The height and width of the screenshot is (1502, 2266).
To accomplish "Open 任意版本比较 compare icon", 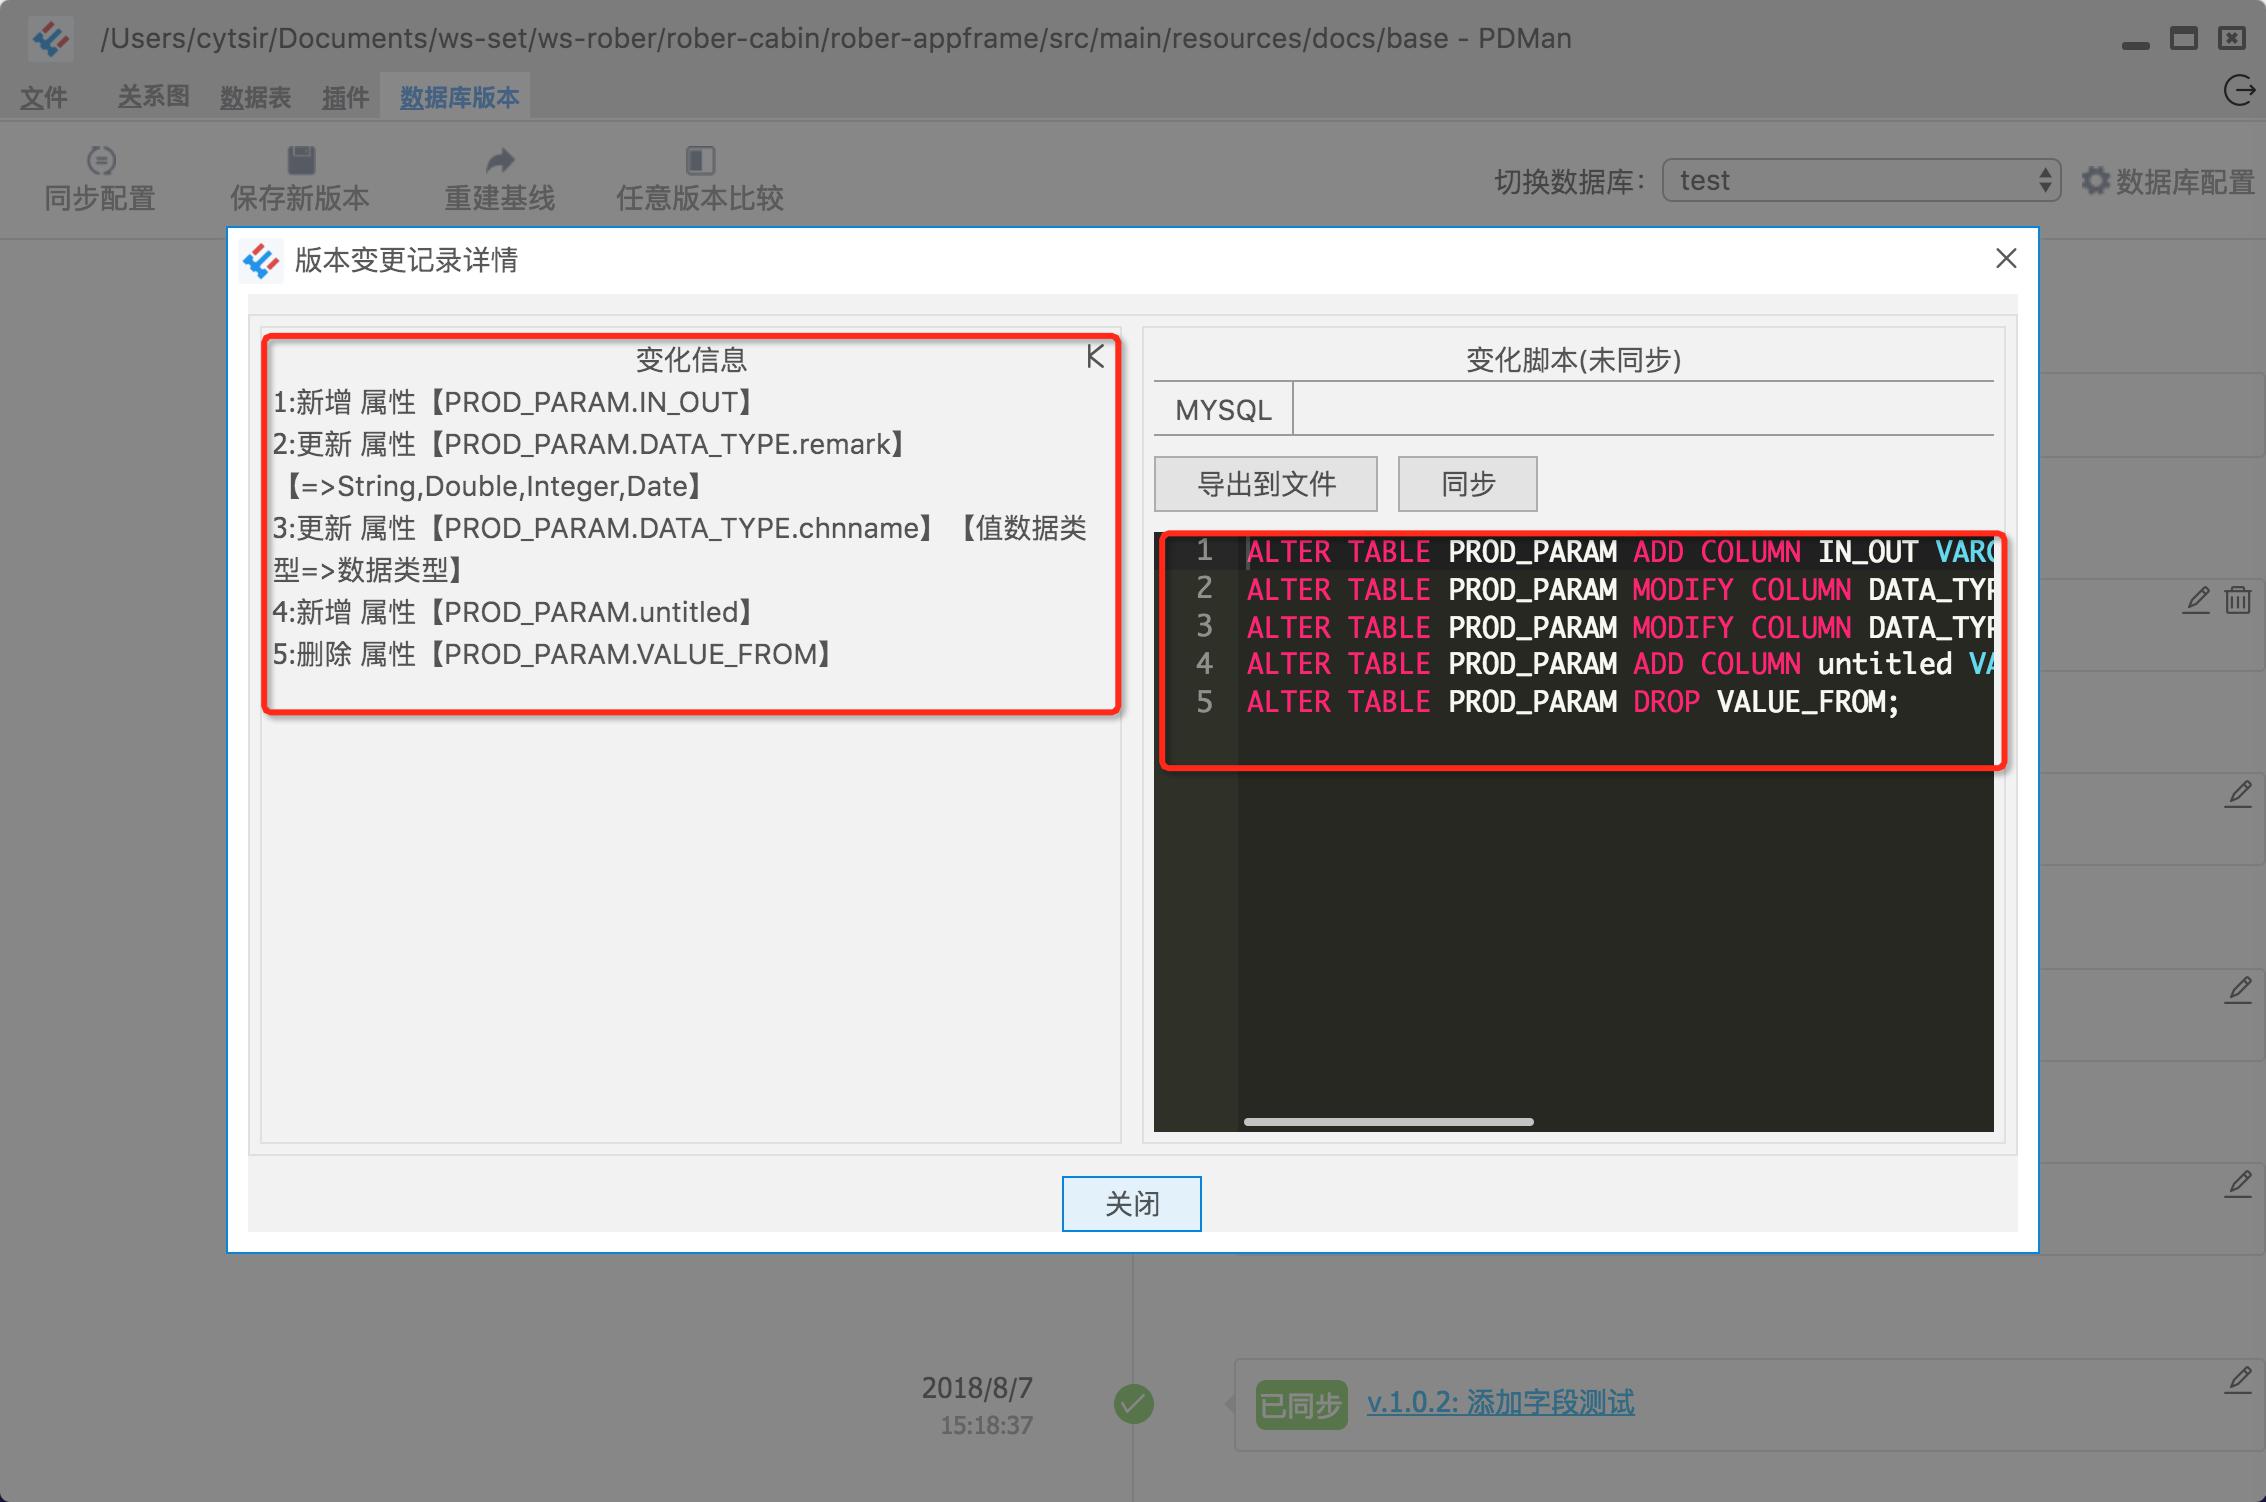I will pos(700,160).
